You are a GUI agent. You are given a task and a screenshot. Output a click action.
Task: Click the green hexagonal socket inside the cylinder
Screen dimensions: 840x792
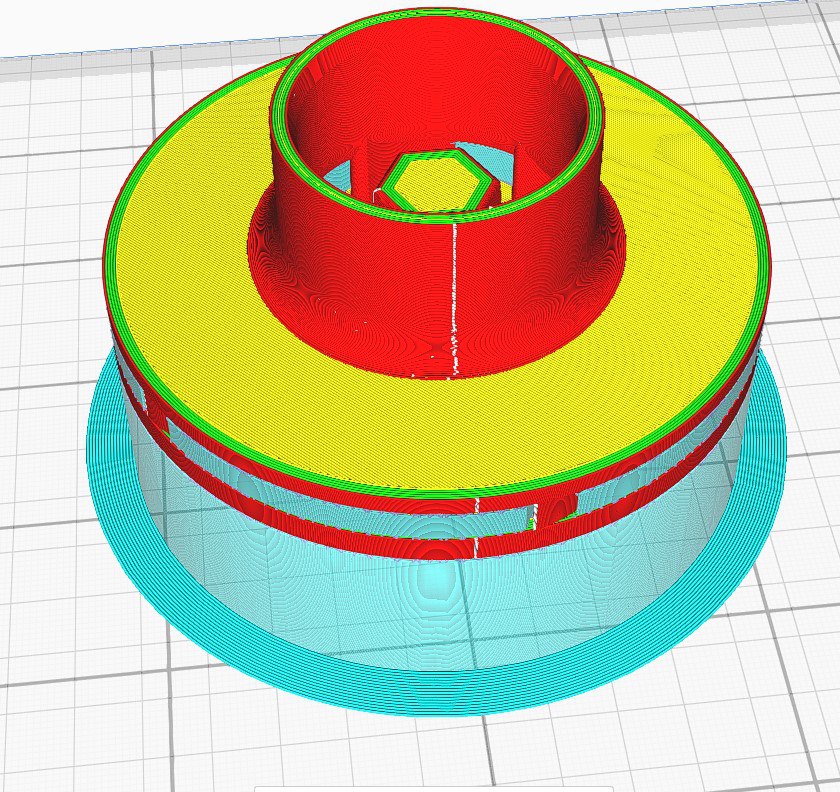coord(439,180)
